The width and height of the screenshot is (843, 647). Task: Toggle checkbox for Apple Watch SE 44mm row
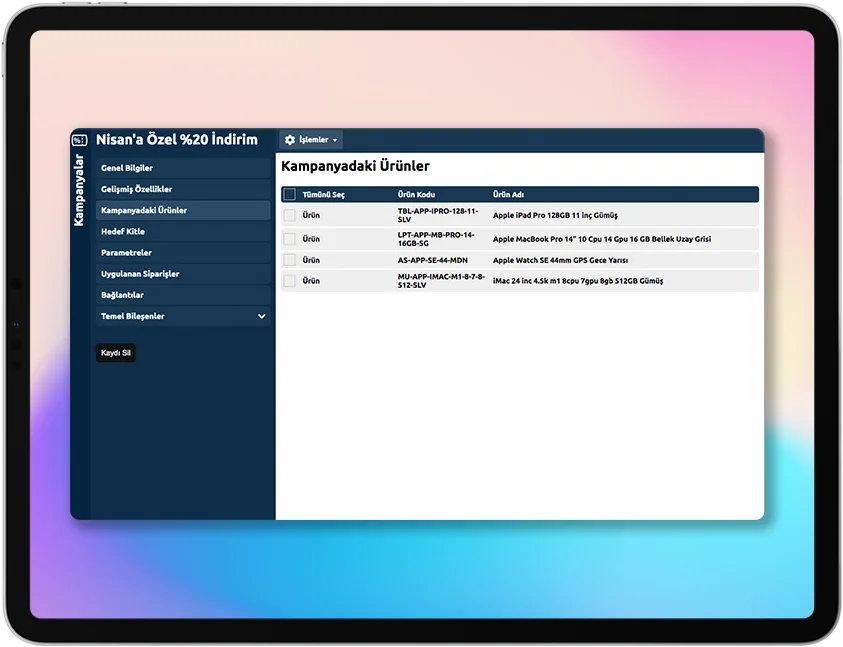(289, 260)
